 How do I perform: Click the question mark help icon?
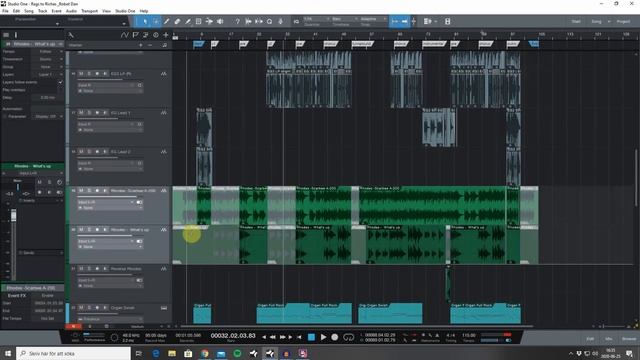coord(238,21)
